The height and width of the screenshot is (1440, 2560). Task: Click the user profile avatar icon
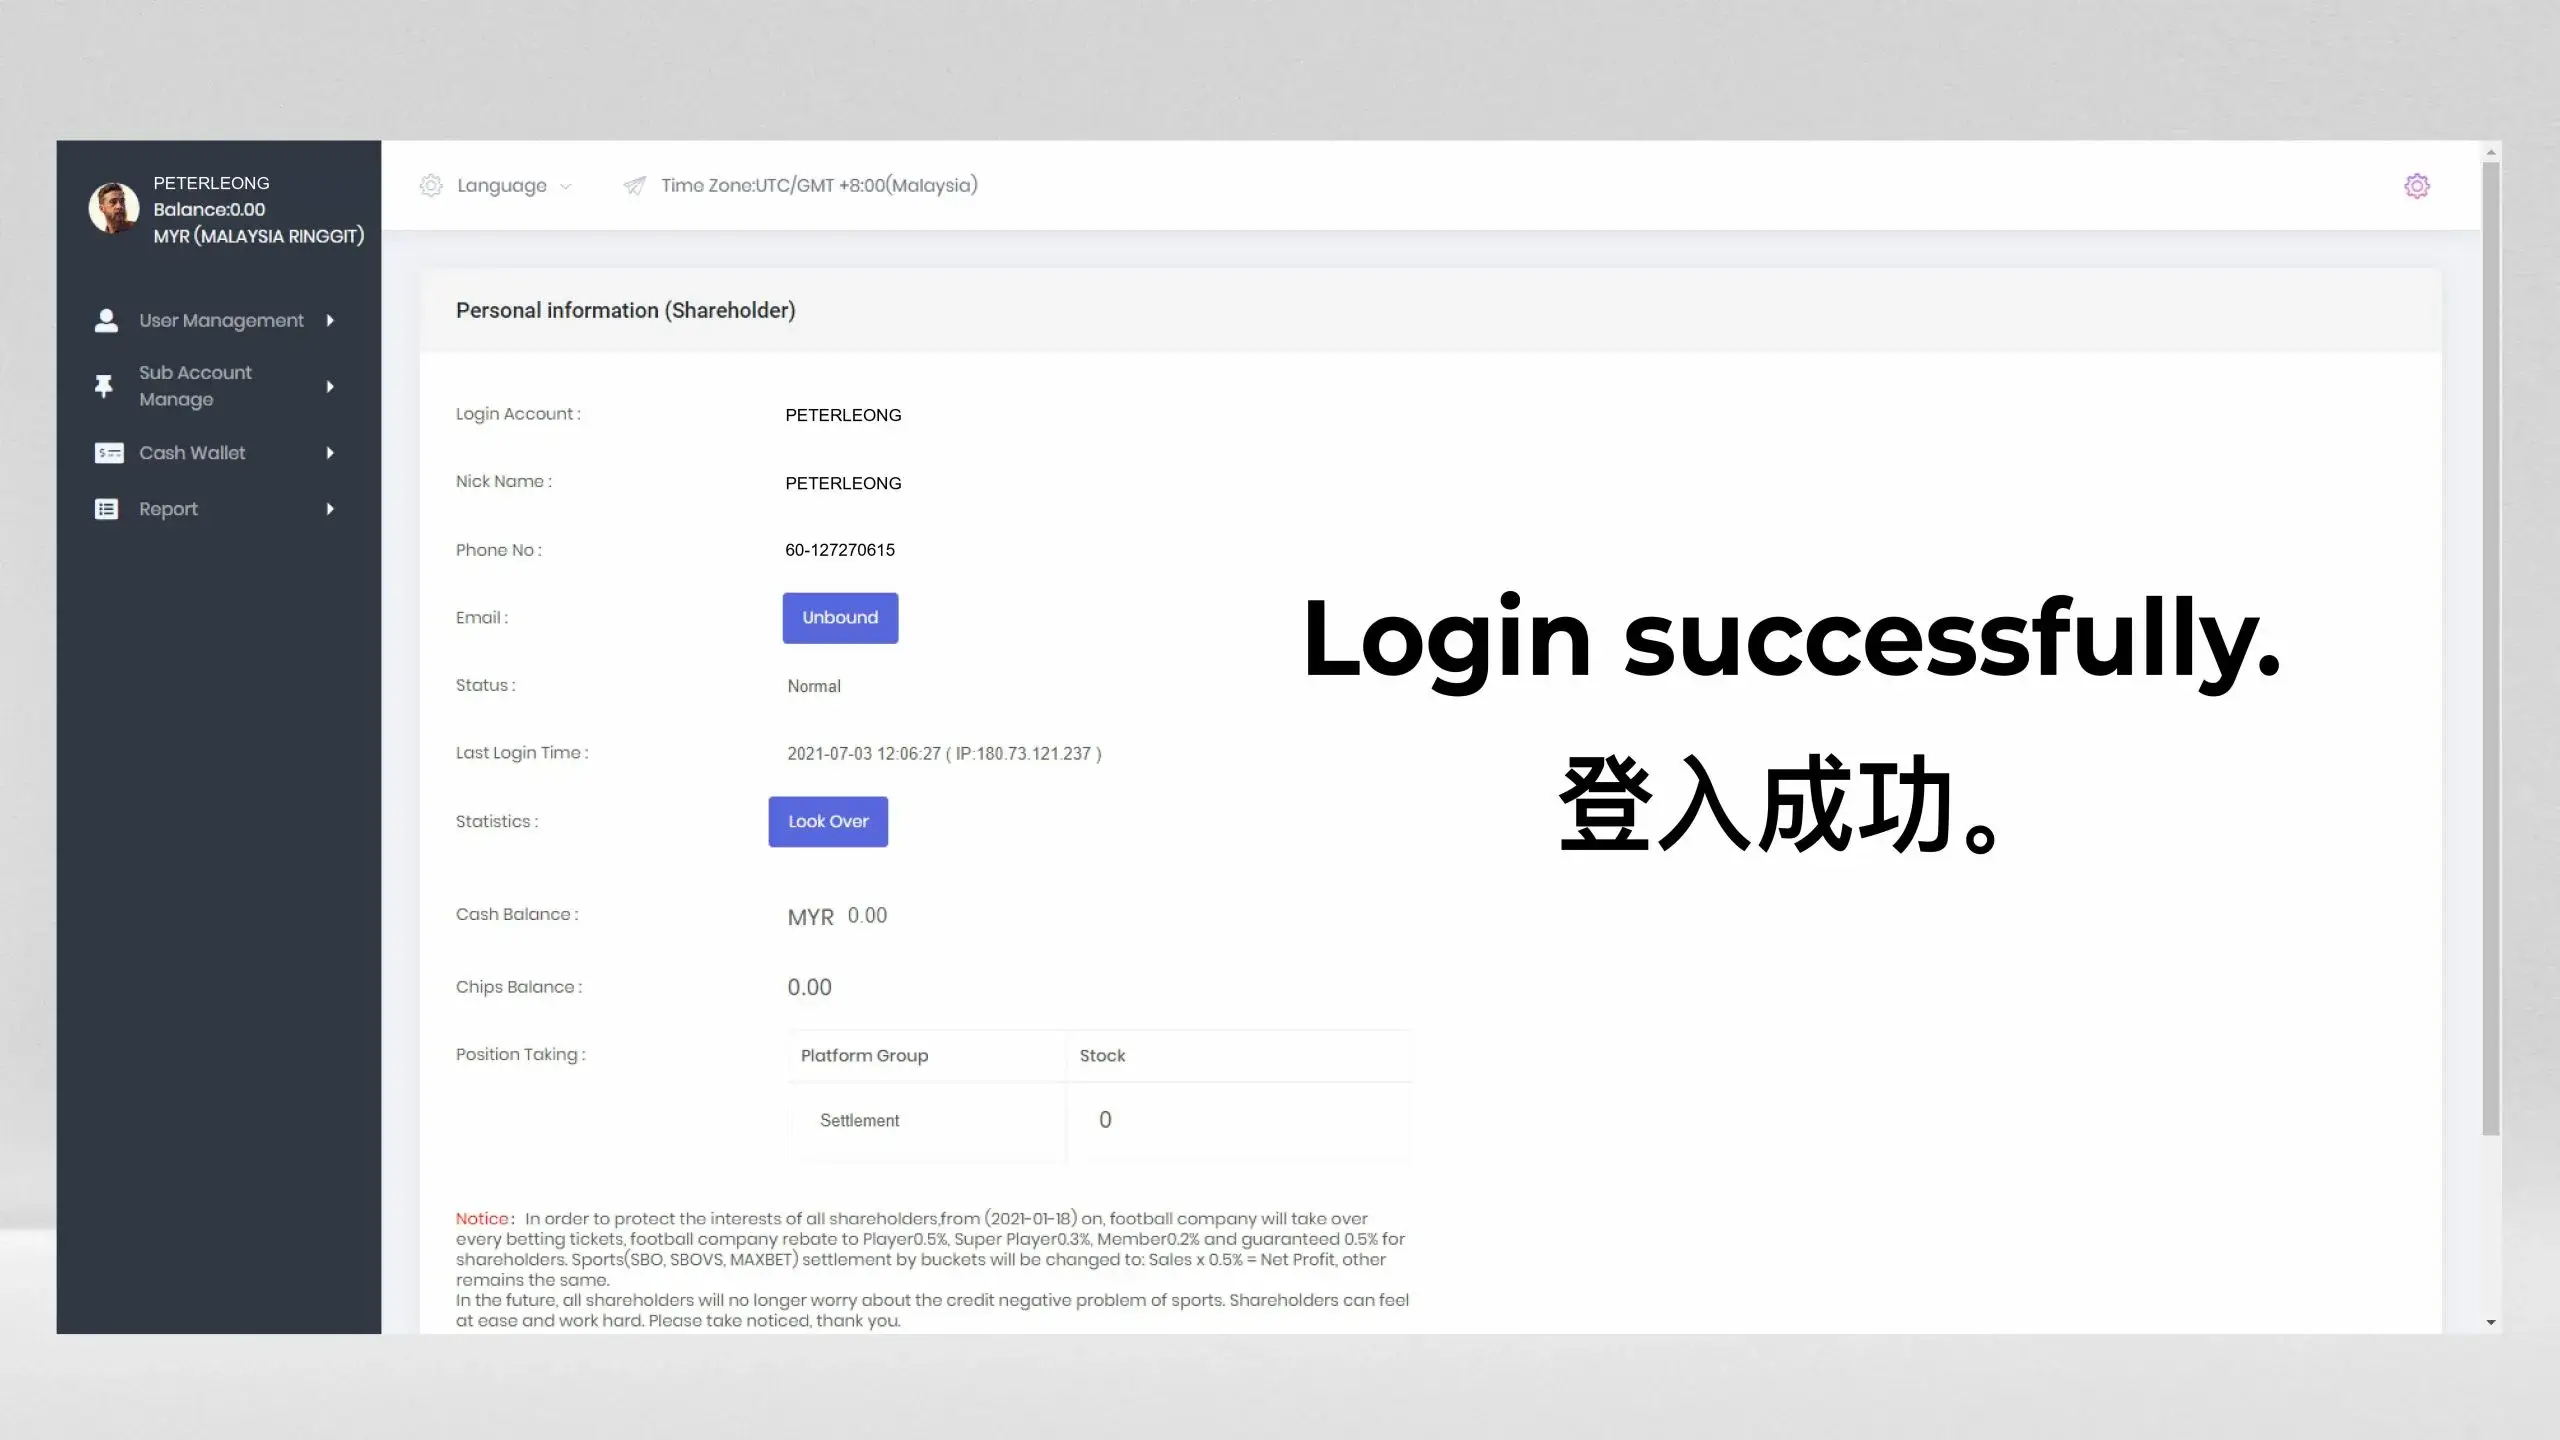tap(113, 206)
